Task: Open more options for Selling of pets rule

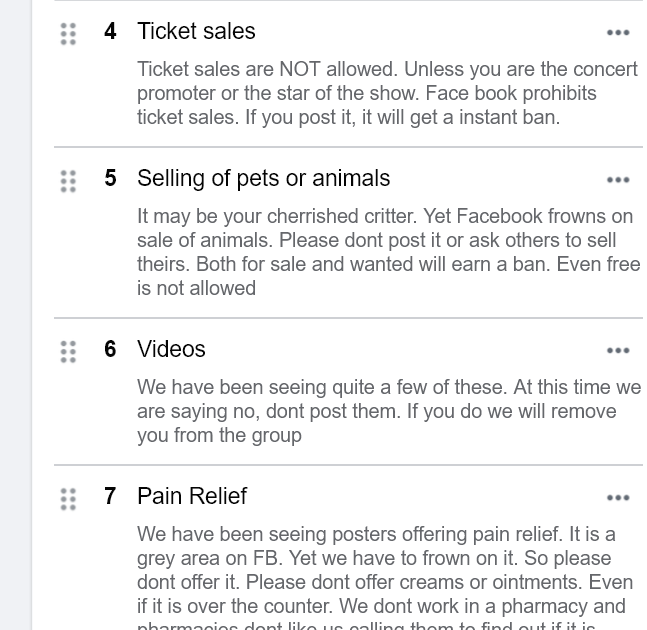Action: click(618, 180)
